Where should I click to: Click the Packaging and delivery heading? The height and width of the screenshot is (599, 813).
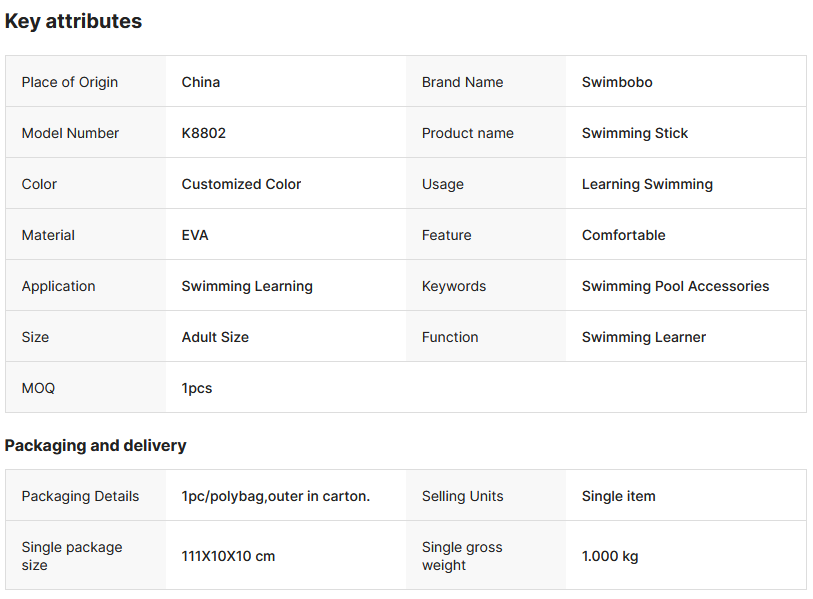(x=96, y=445)
